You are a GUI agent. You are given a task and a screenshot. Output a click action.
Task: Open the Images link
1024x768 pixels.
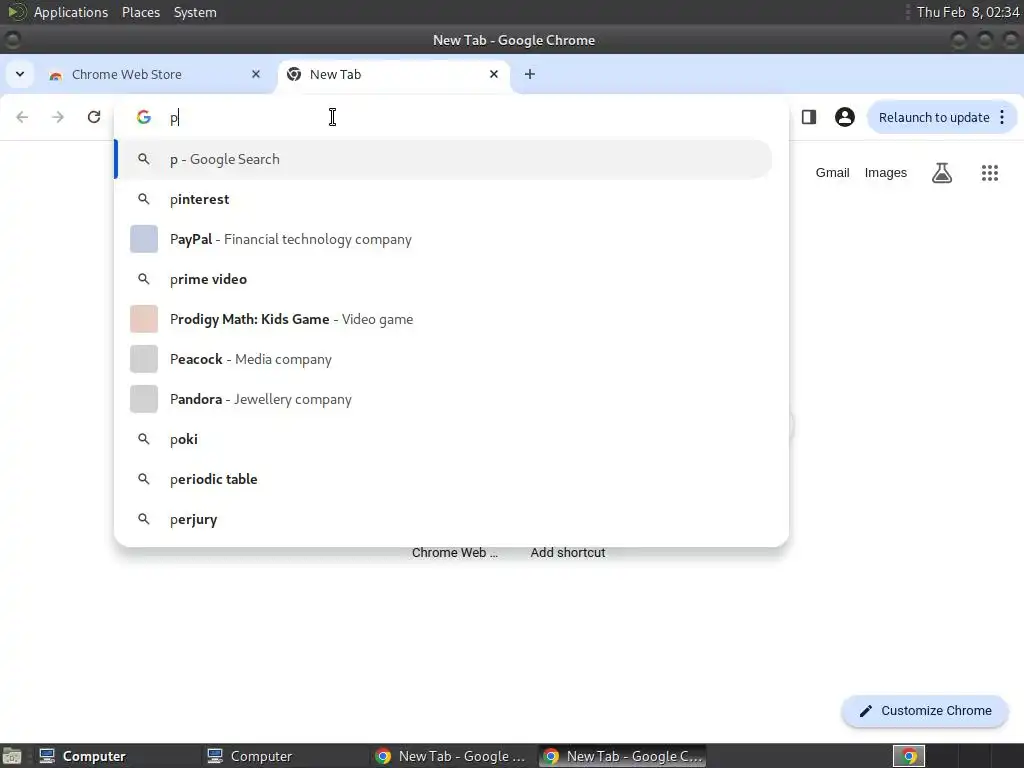886,173
